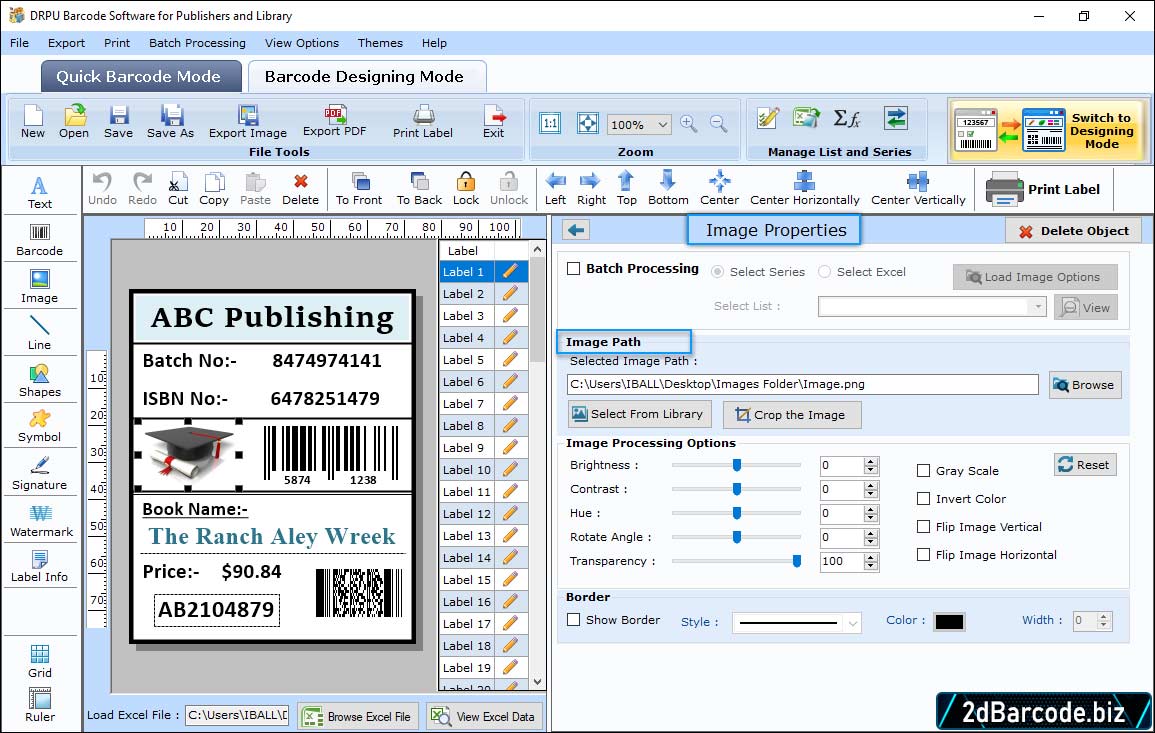Reset image processing options
This screenshot has width=1155, height=733.
click(x=1085, y=465)
